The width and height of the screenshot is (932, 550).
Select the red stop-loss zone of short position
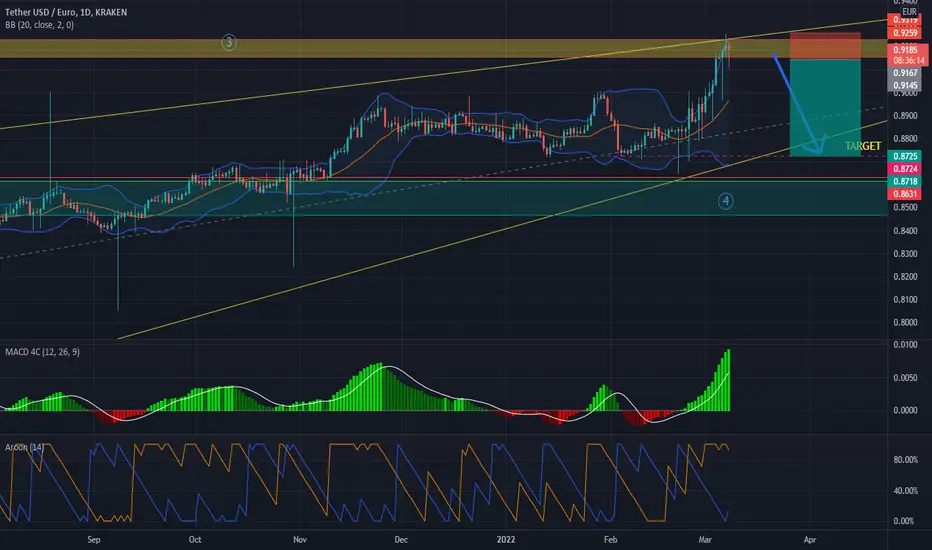[x=825, y=46]
